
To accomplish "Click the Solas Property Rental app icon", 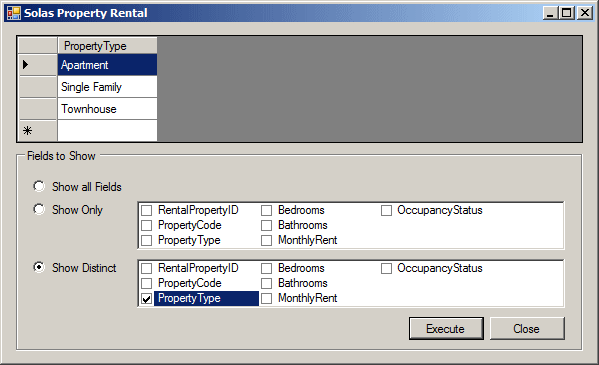I will click(14, 13).
